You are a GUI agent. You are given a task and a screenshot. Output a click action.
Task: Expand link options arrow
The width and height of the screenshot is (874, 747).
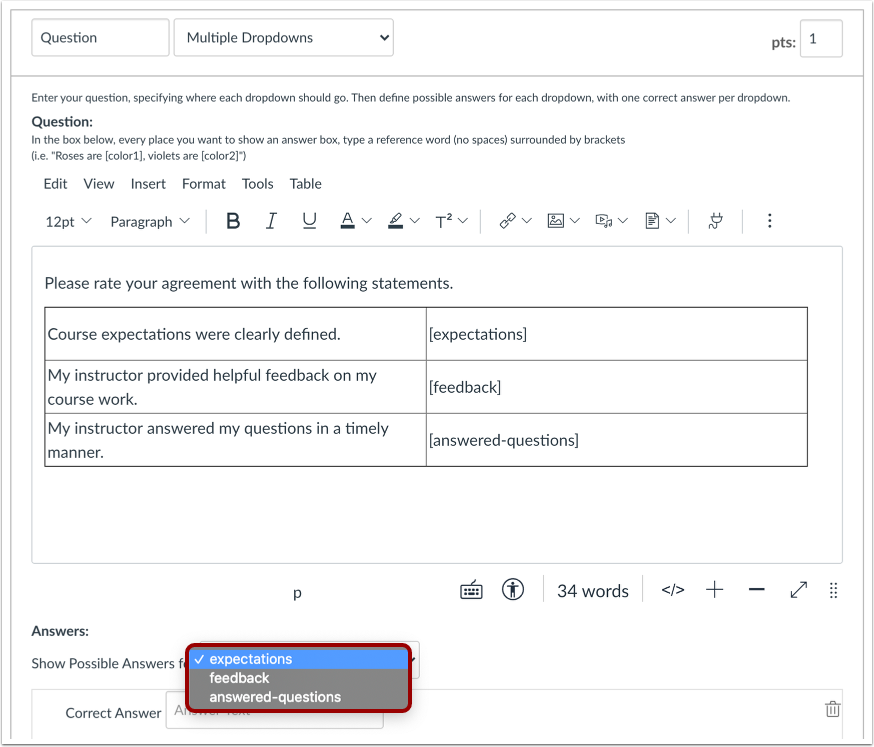[x=527, y=221]
